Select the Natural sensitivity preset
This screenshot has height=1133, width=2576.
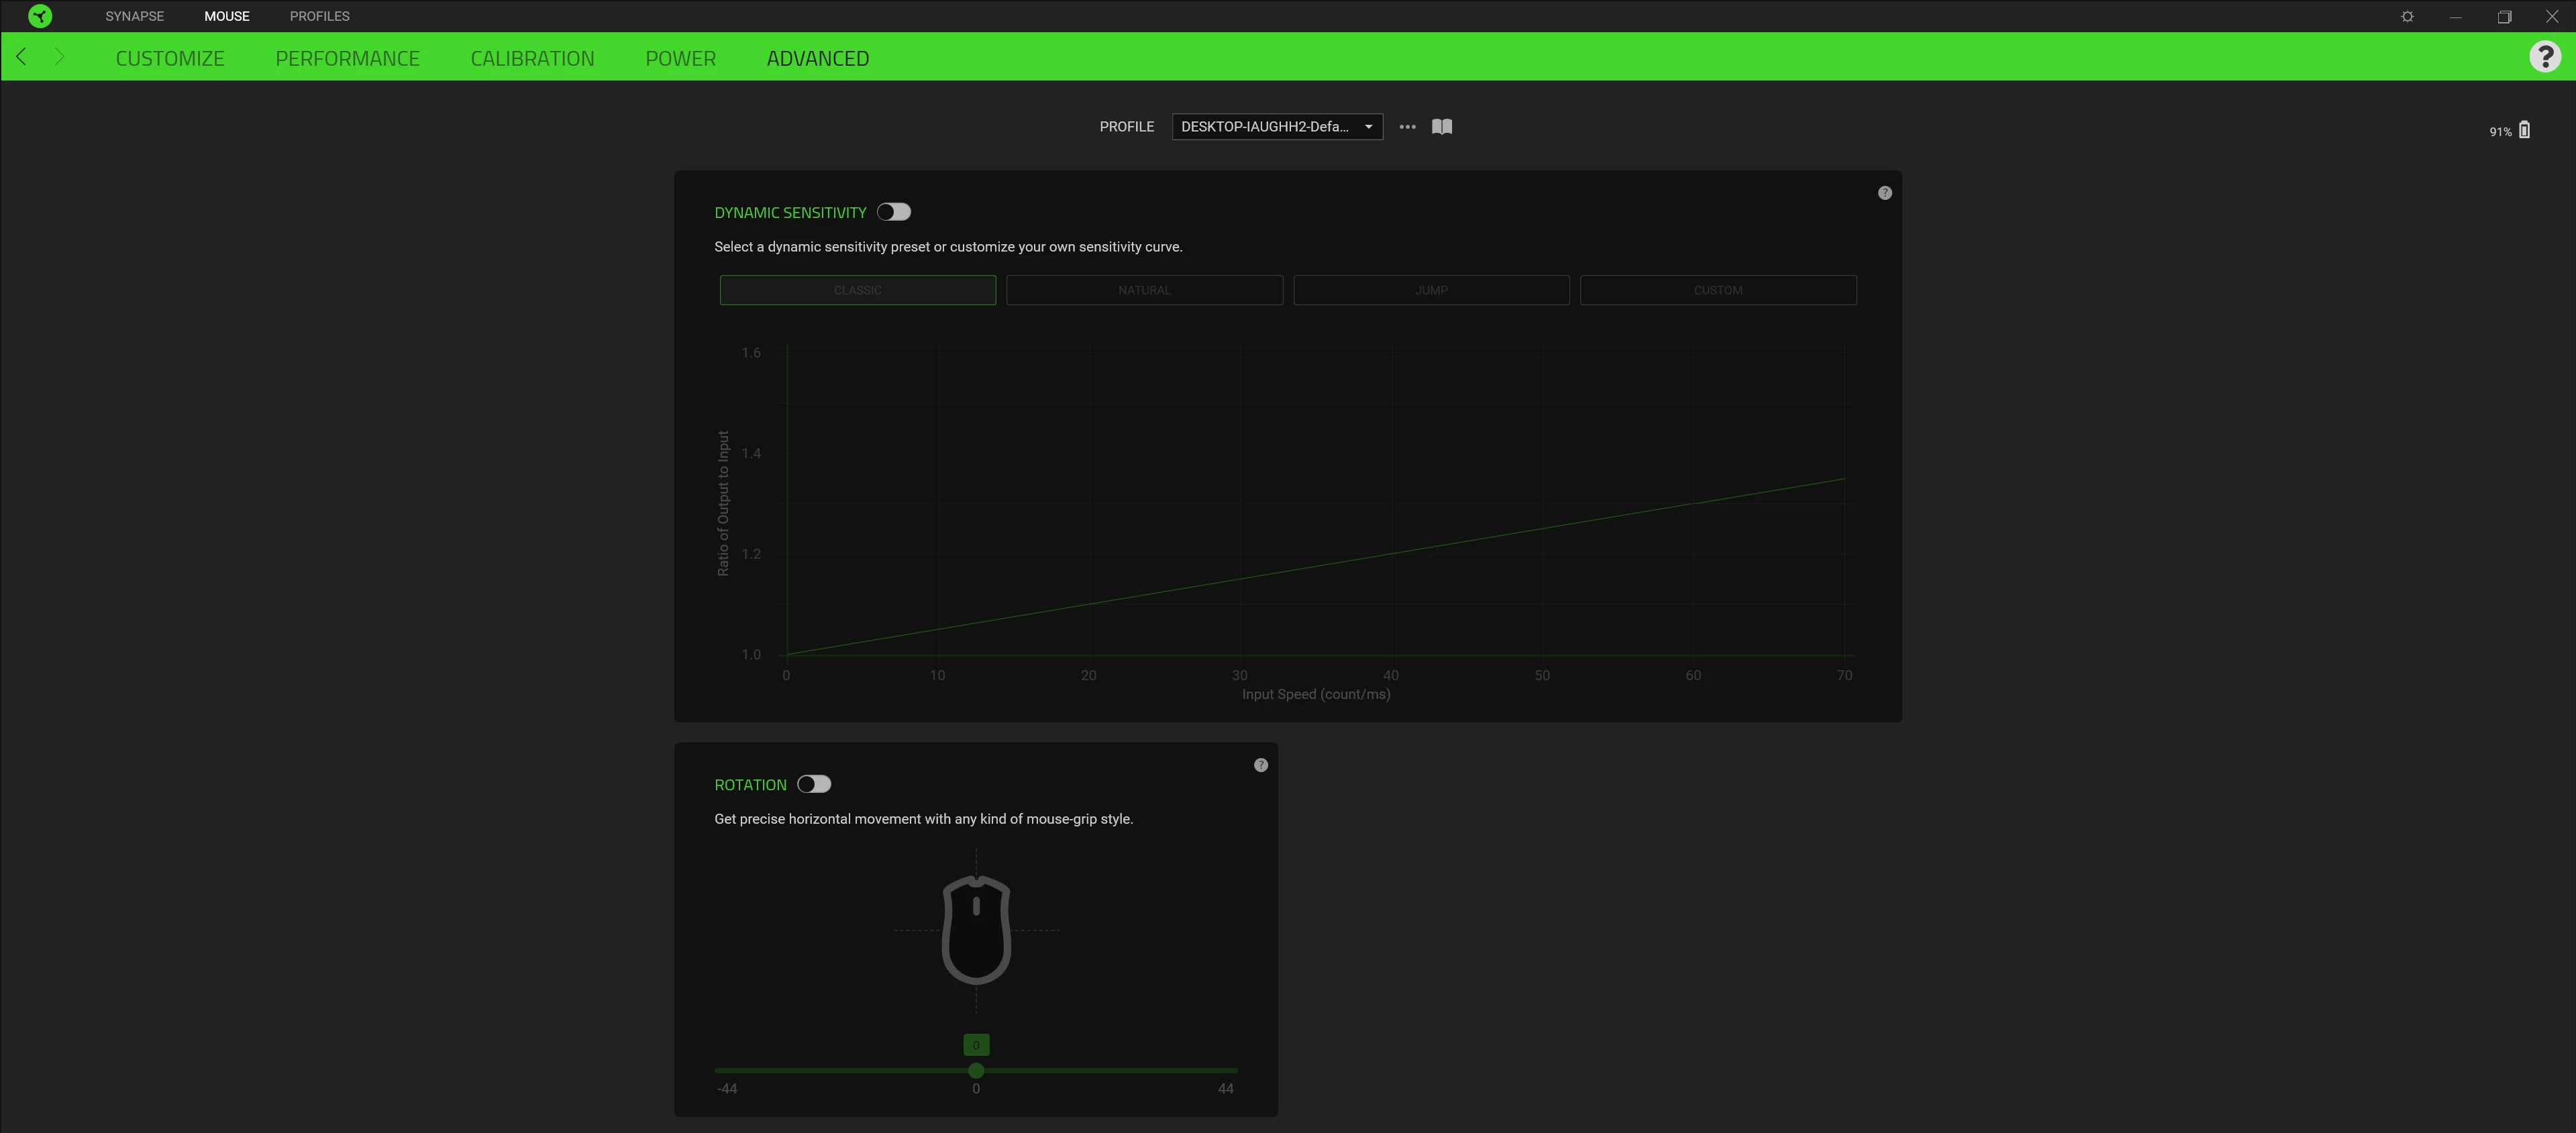[1144, 290]
